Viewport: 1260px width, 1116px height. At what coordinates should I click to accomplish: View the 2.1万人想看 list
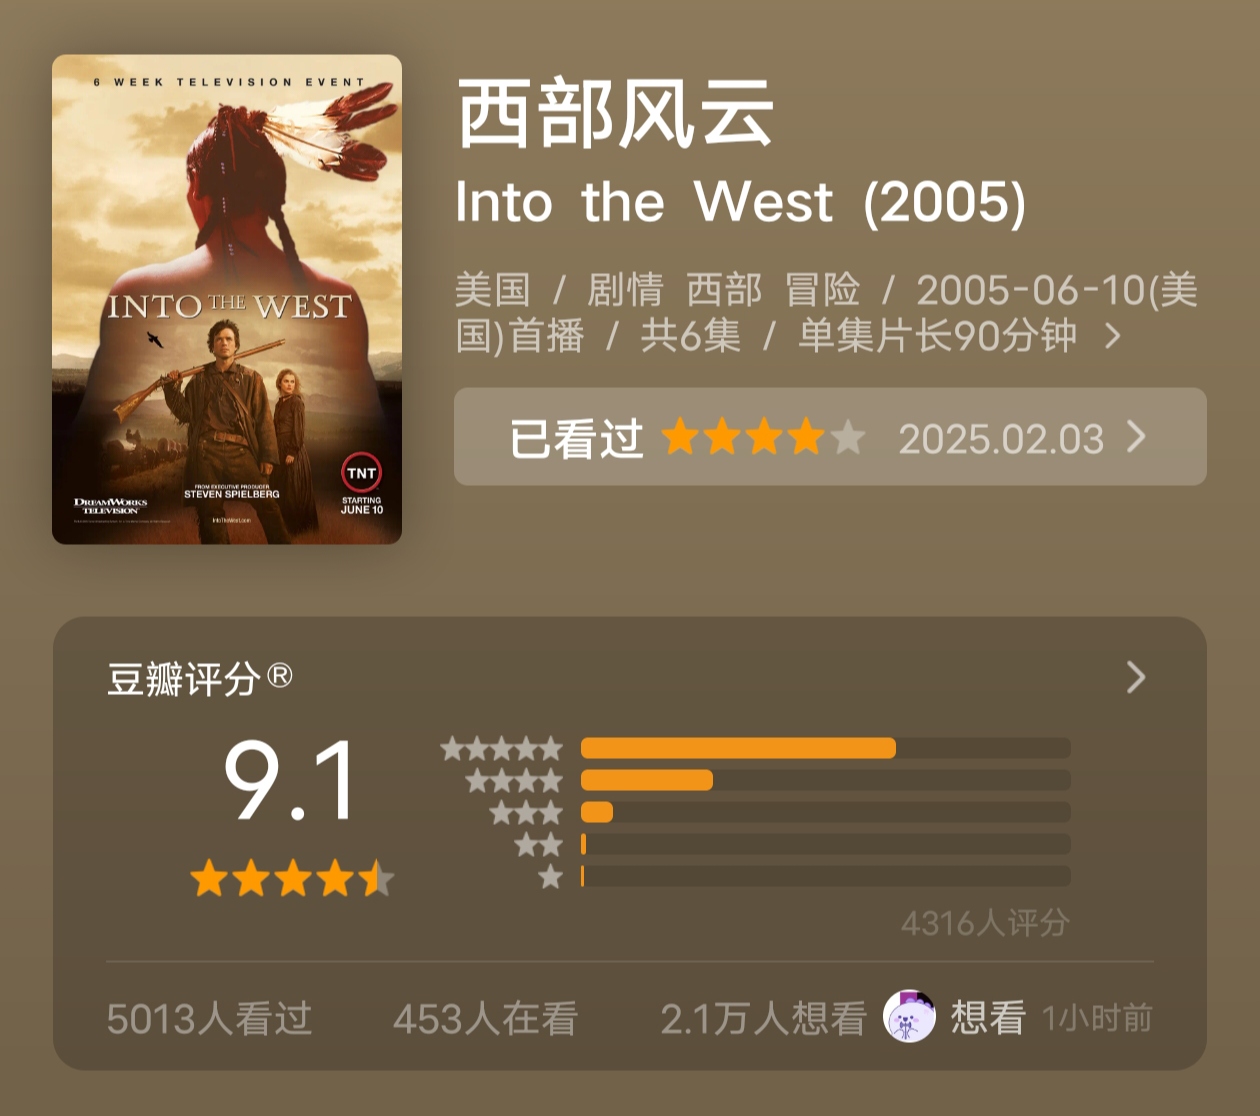[763, 1019]
